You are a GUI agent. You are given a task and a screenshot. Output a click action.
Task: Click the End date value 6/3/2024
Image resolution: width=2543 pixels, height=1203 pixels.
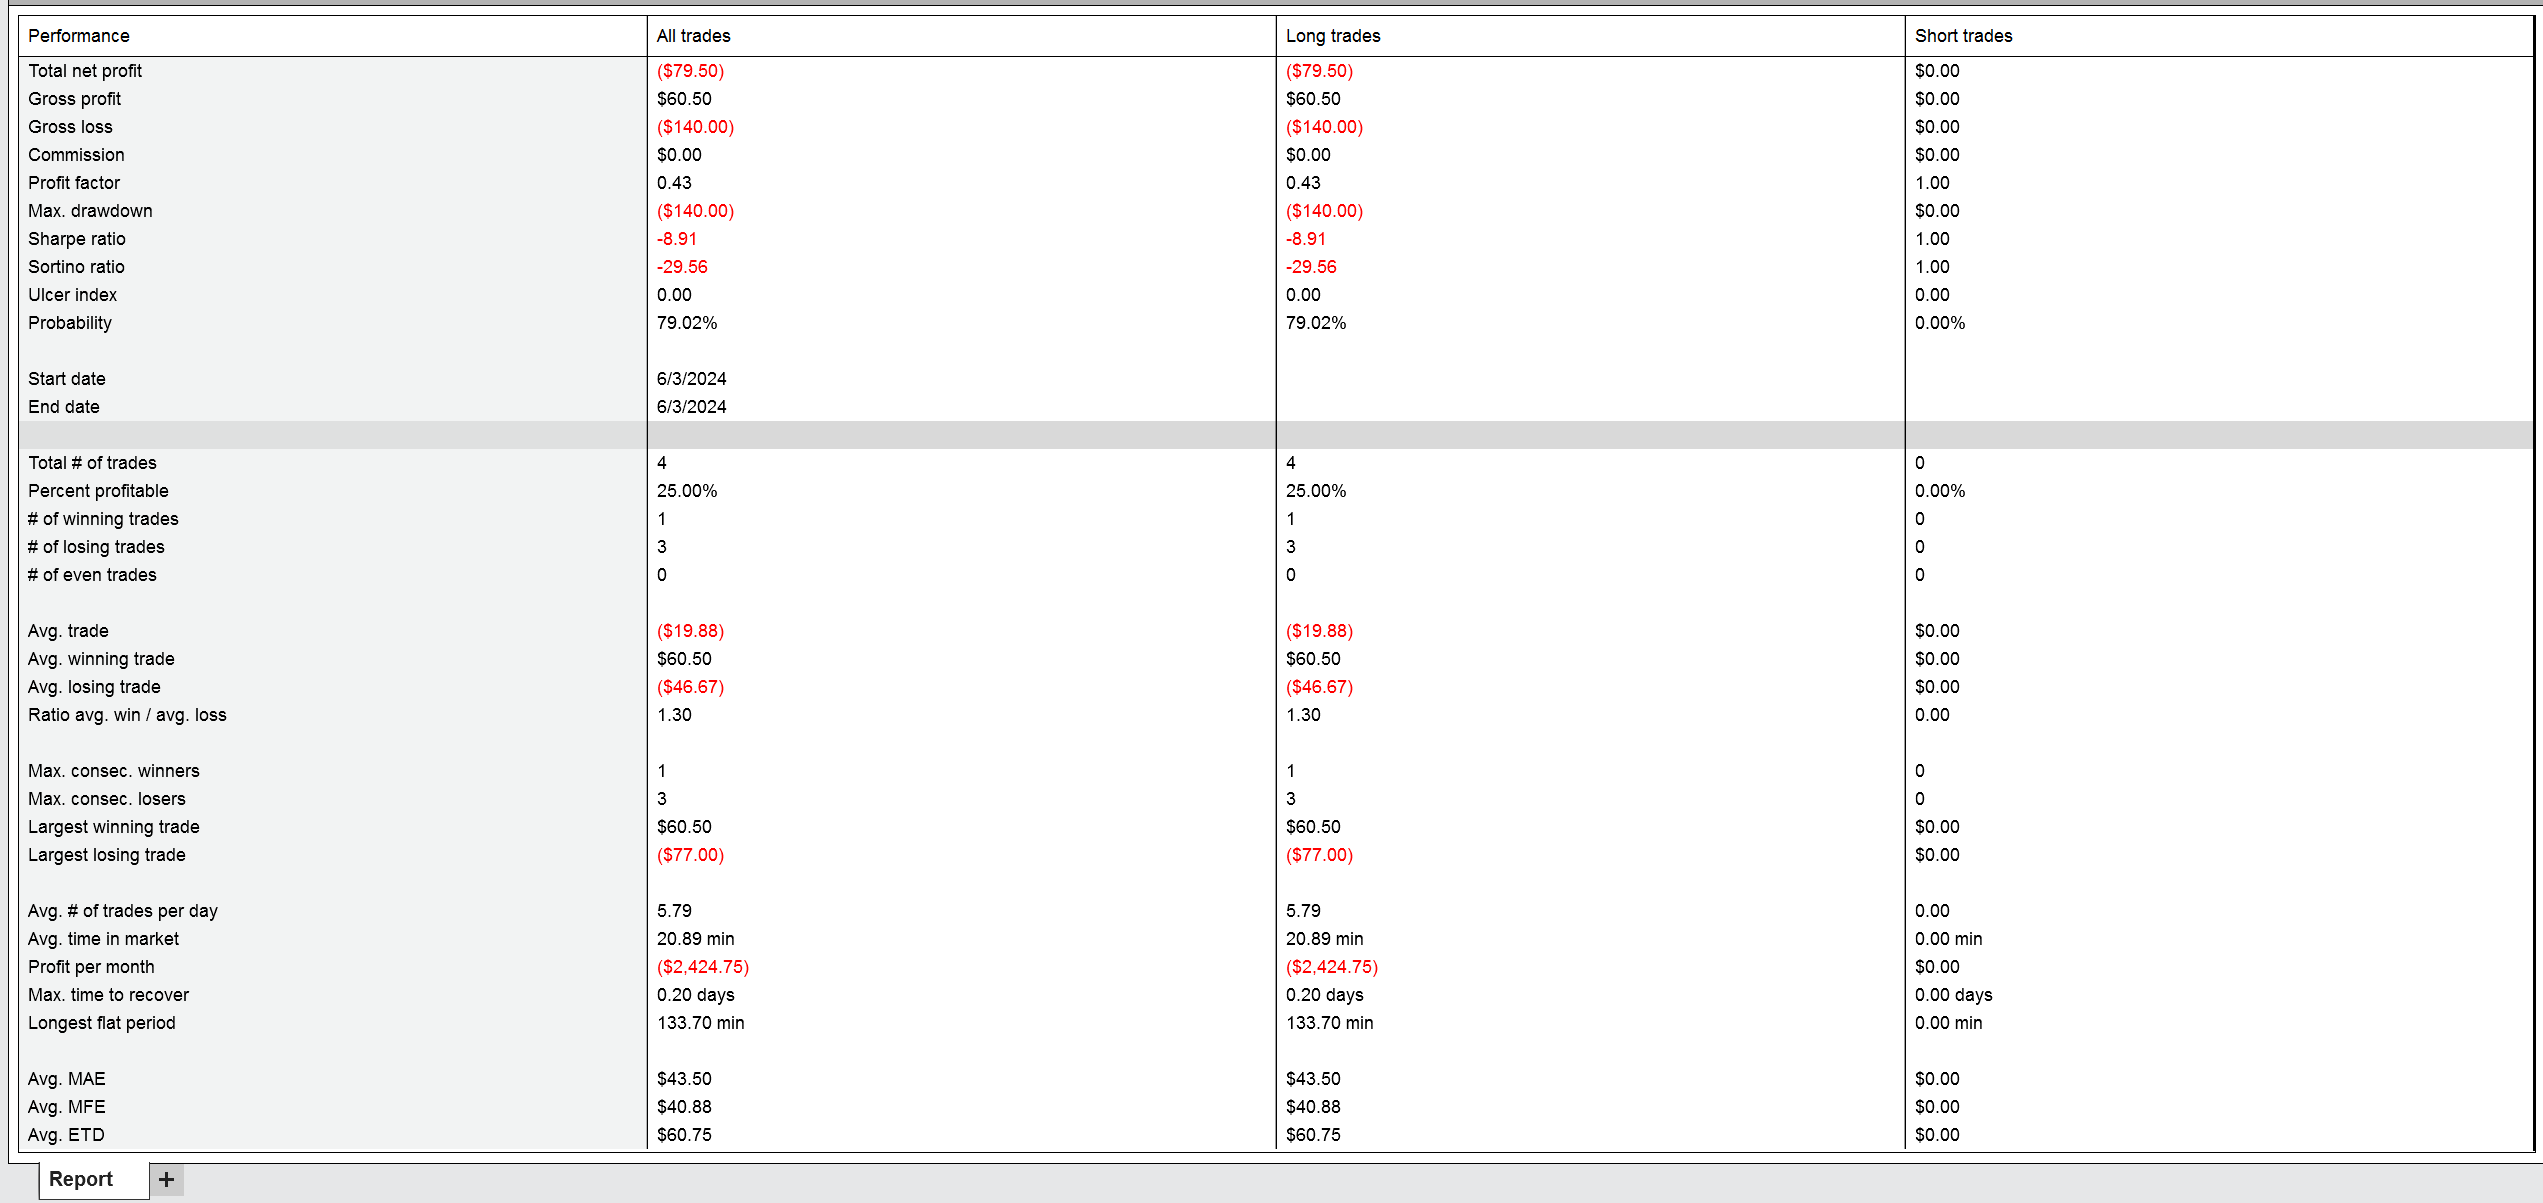pos(692,407)
